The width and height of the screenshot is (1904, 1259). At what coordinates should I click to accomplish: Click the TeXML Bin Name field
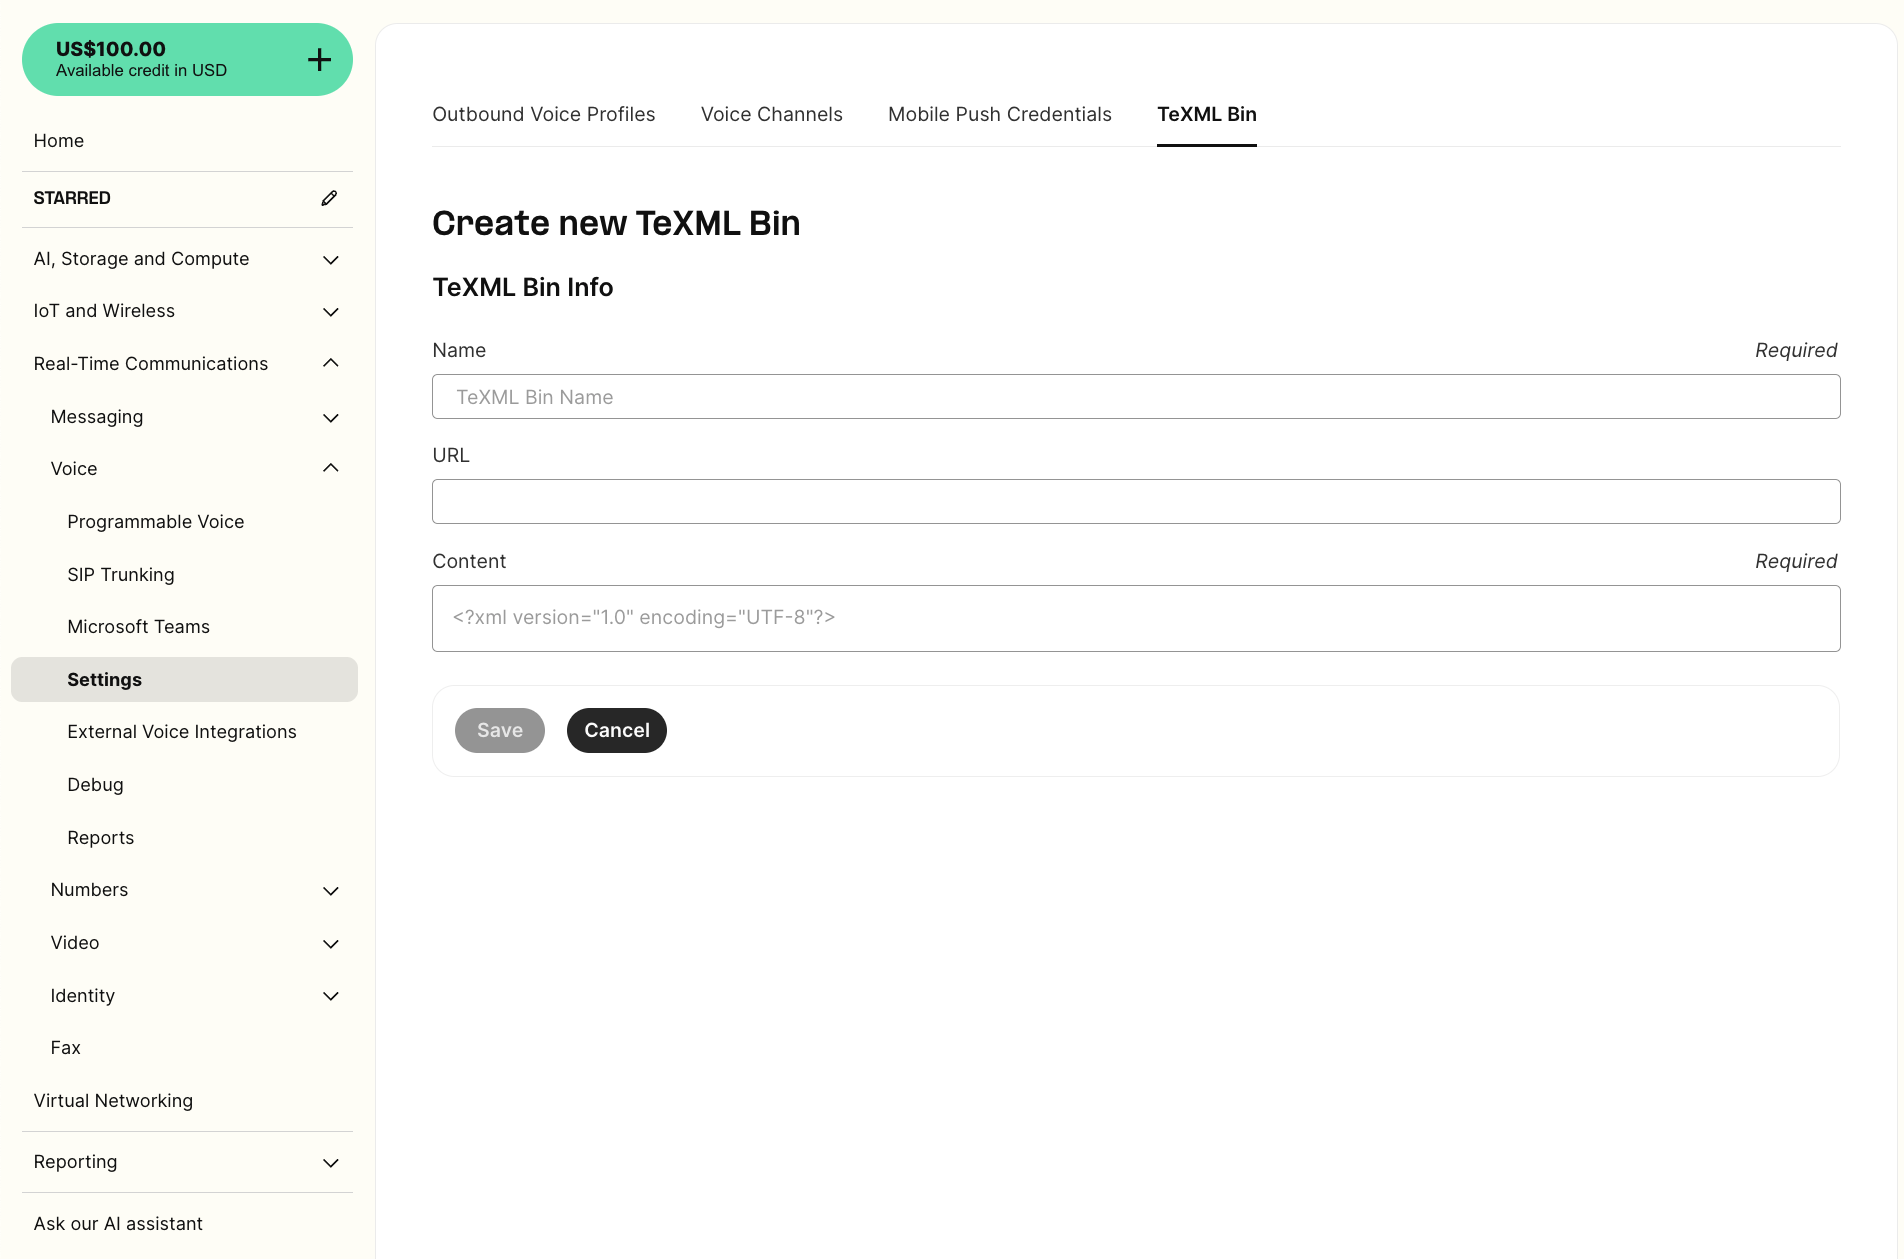(x=1135, y=396)
